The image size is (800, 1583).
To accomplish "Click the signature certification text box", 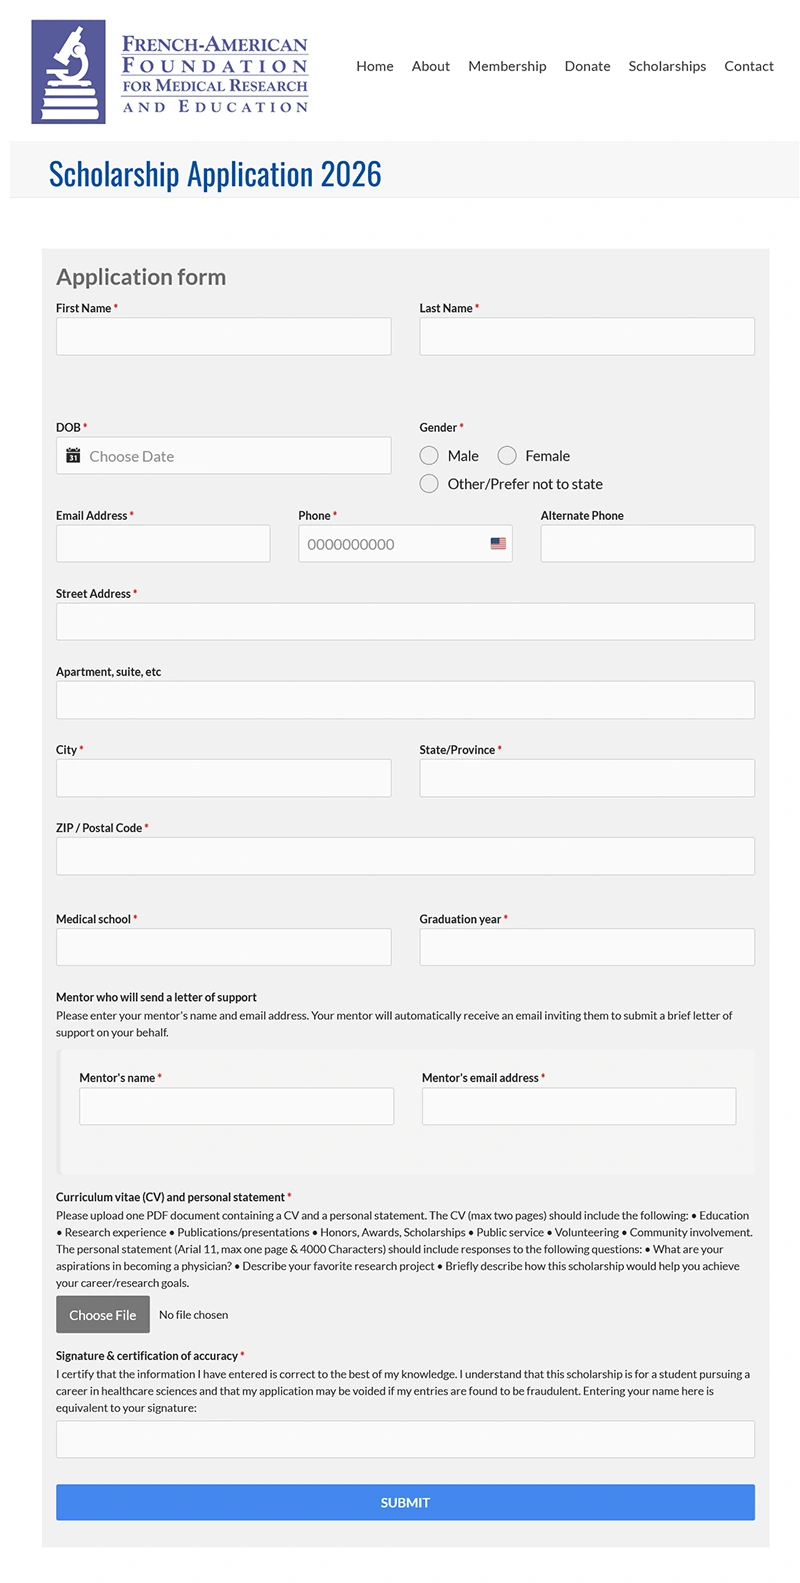I will tap(405, 1440).
